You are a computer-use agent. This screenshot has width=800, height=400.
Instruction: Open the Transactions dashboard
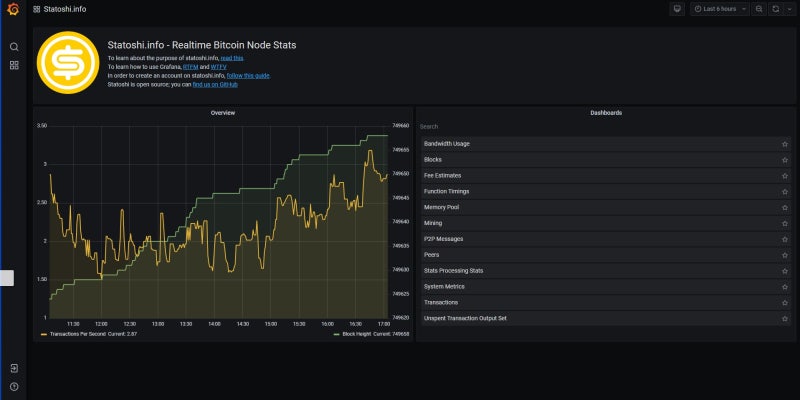[x=606, y=303]
